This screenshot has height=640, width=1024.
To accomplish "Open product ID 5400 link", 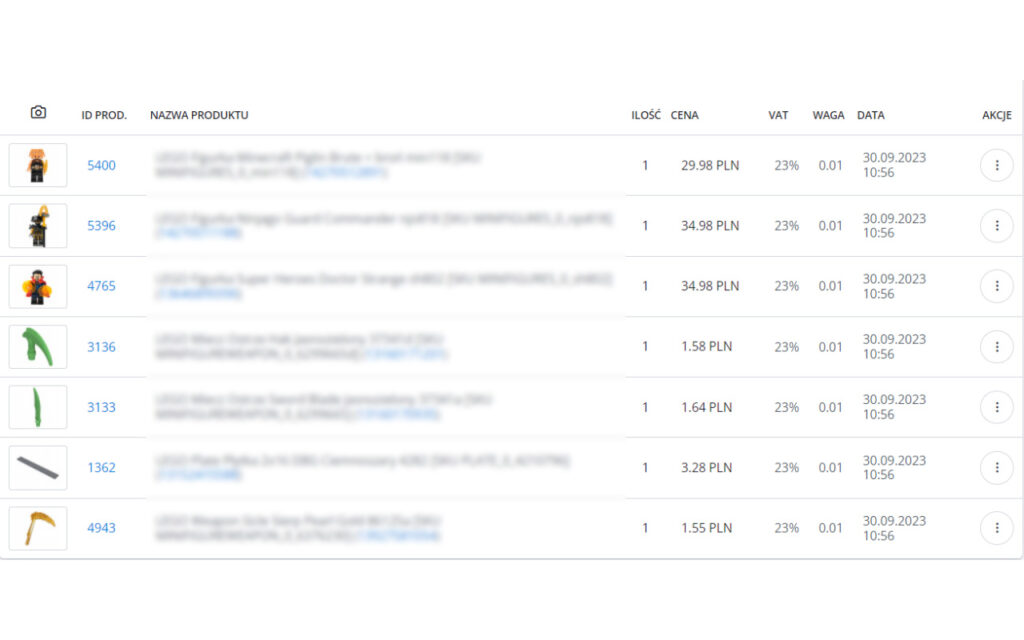I will coord(101,165).
